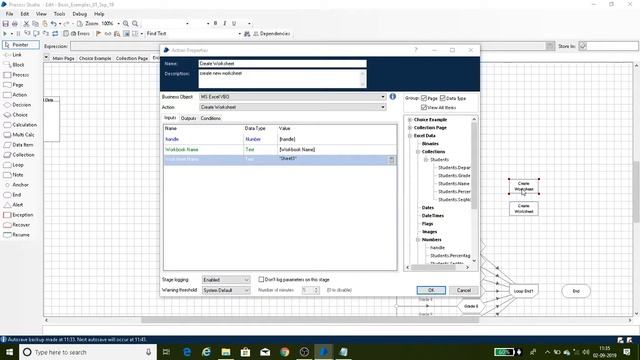640x360 pixels.
Task: Click the Bold formatting icon
Action: point(216,24)
